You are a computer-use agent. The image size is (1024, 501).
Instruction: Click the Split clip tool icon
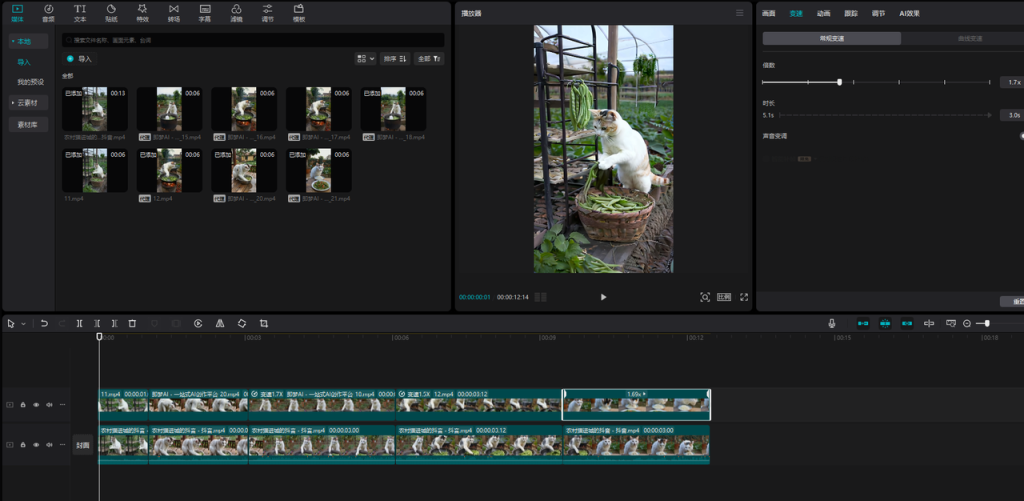(x=79, y=323)
